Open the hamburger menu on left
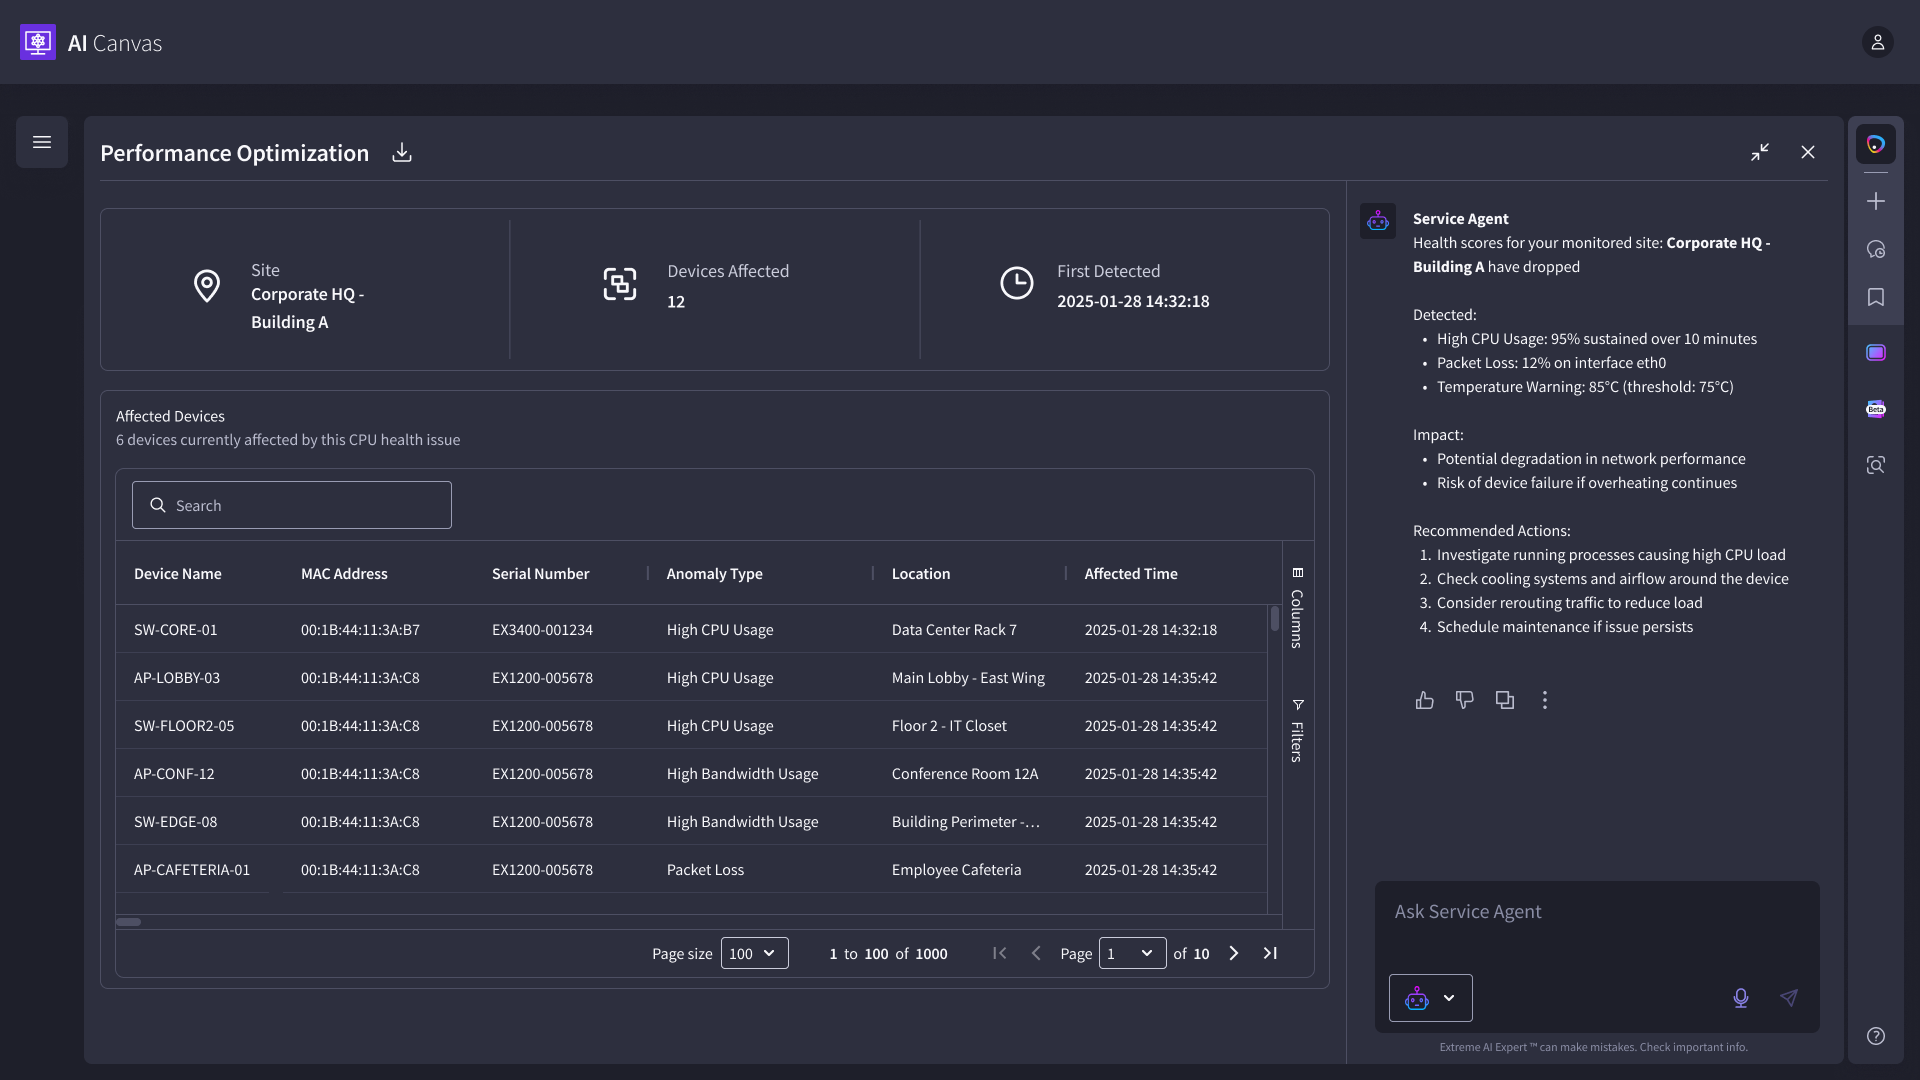The width and height of the screenshot is (1920, 1080). click(42, 142)
